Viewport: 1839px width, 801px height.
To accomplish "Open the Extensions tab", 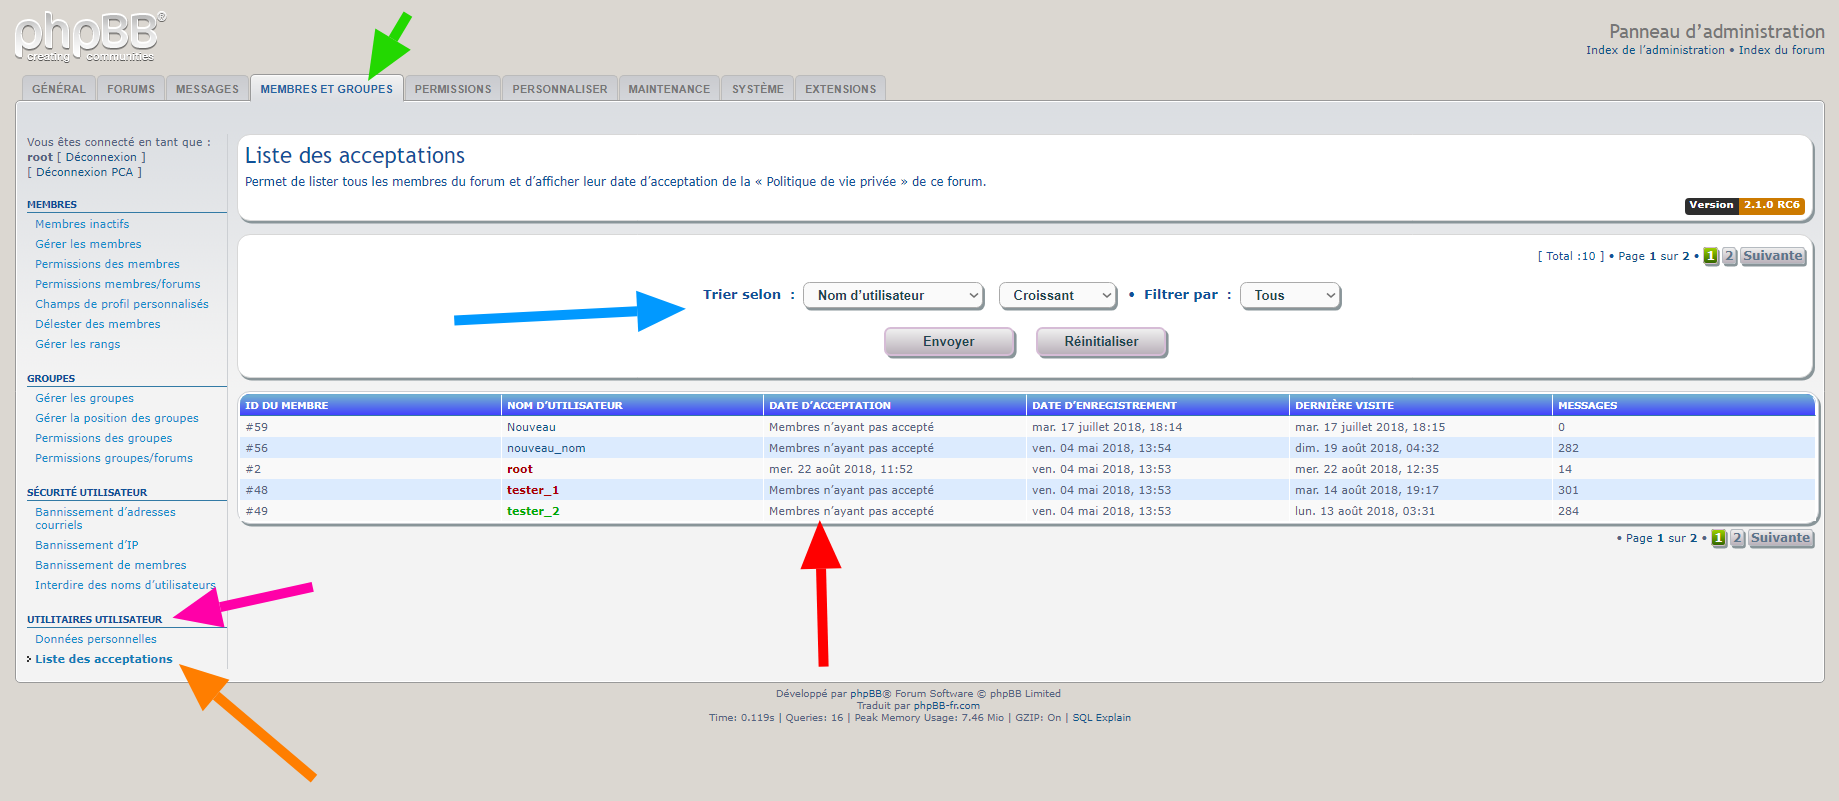I will pyautogui.click(x=840, y=89).
